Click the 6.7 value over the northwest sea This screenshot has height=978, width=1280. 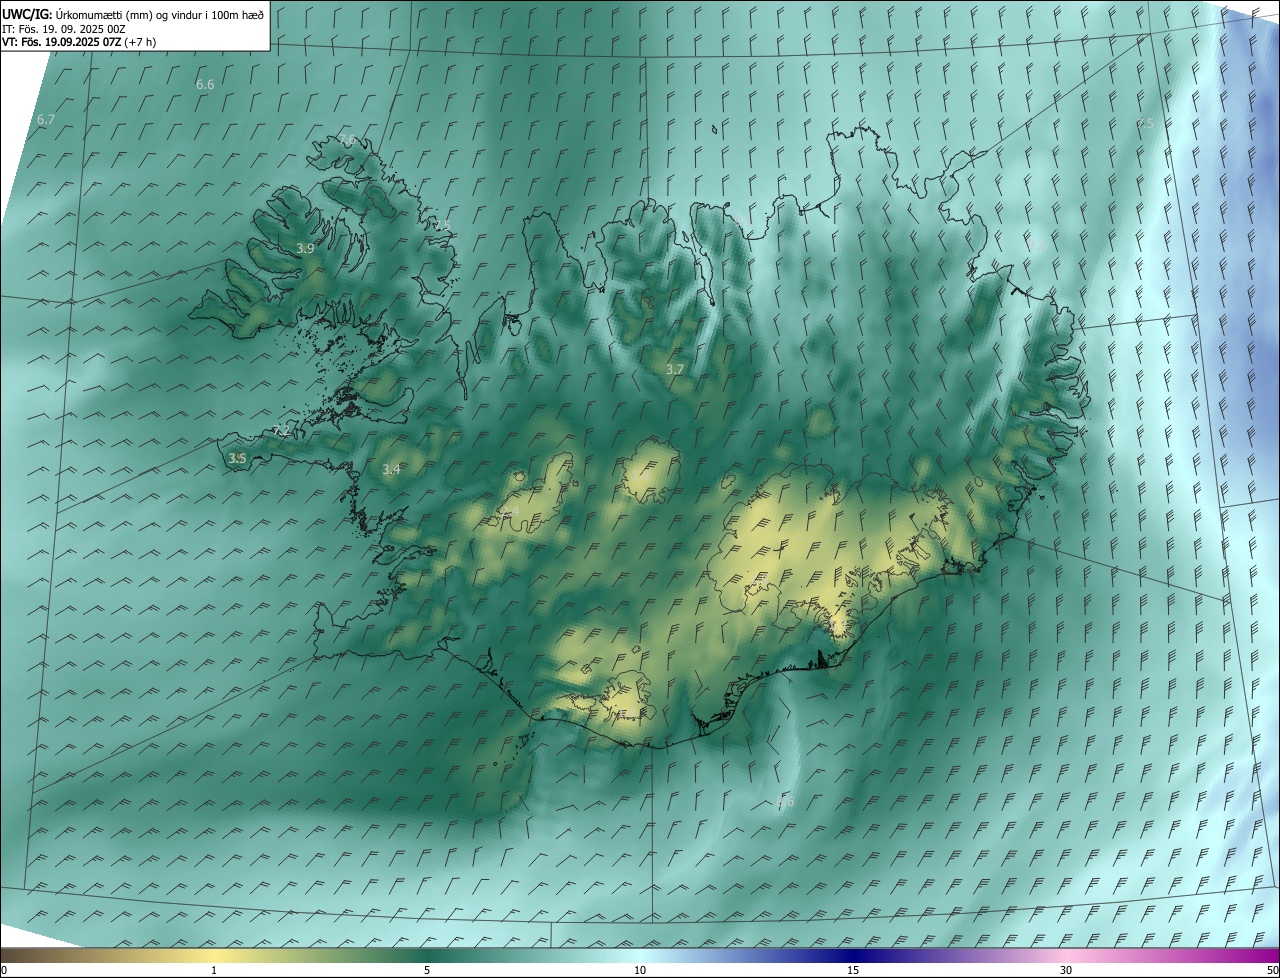[x=45, y=120]
